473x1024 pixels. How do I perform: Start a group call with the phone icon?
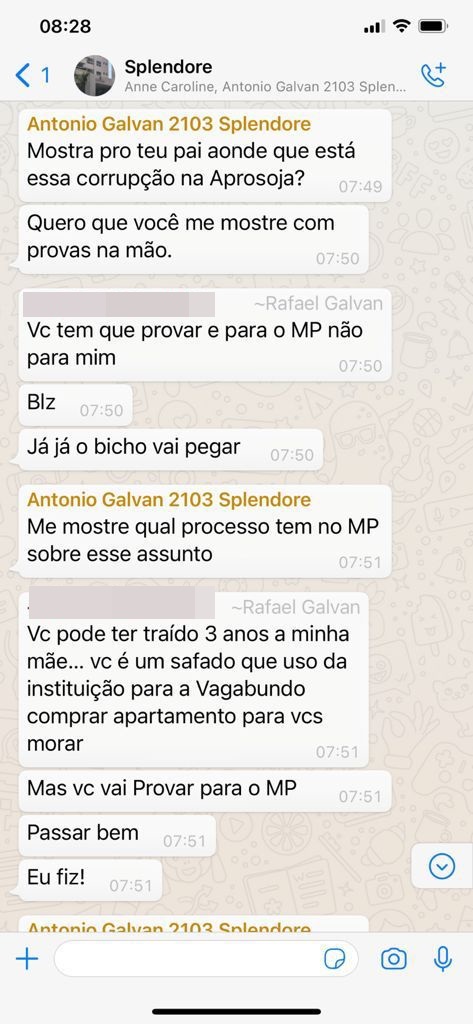[432, 75]
